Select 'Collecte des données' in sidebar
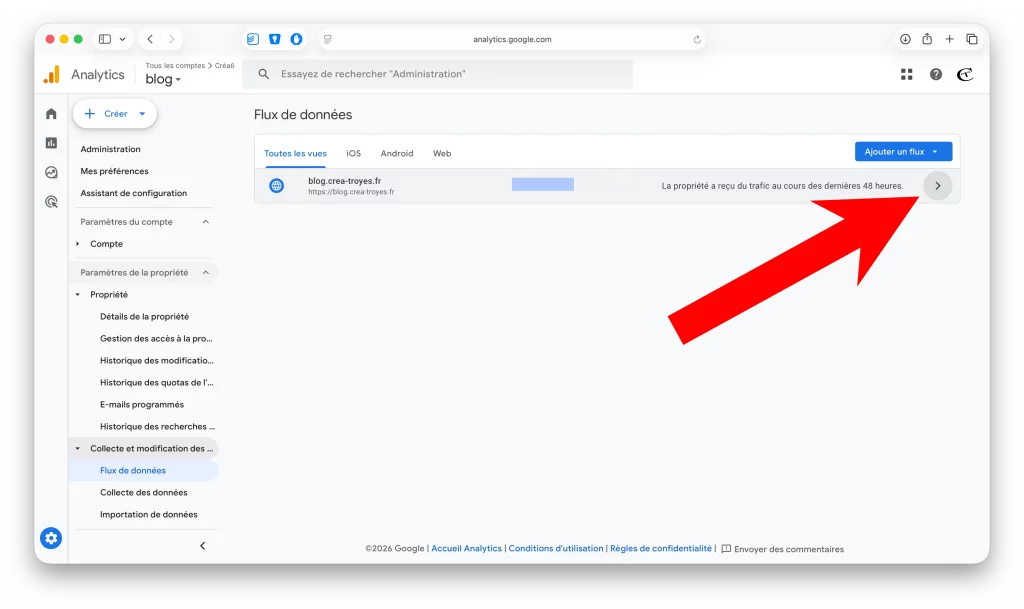 143,493
